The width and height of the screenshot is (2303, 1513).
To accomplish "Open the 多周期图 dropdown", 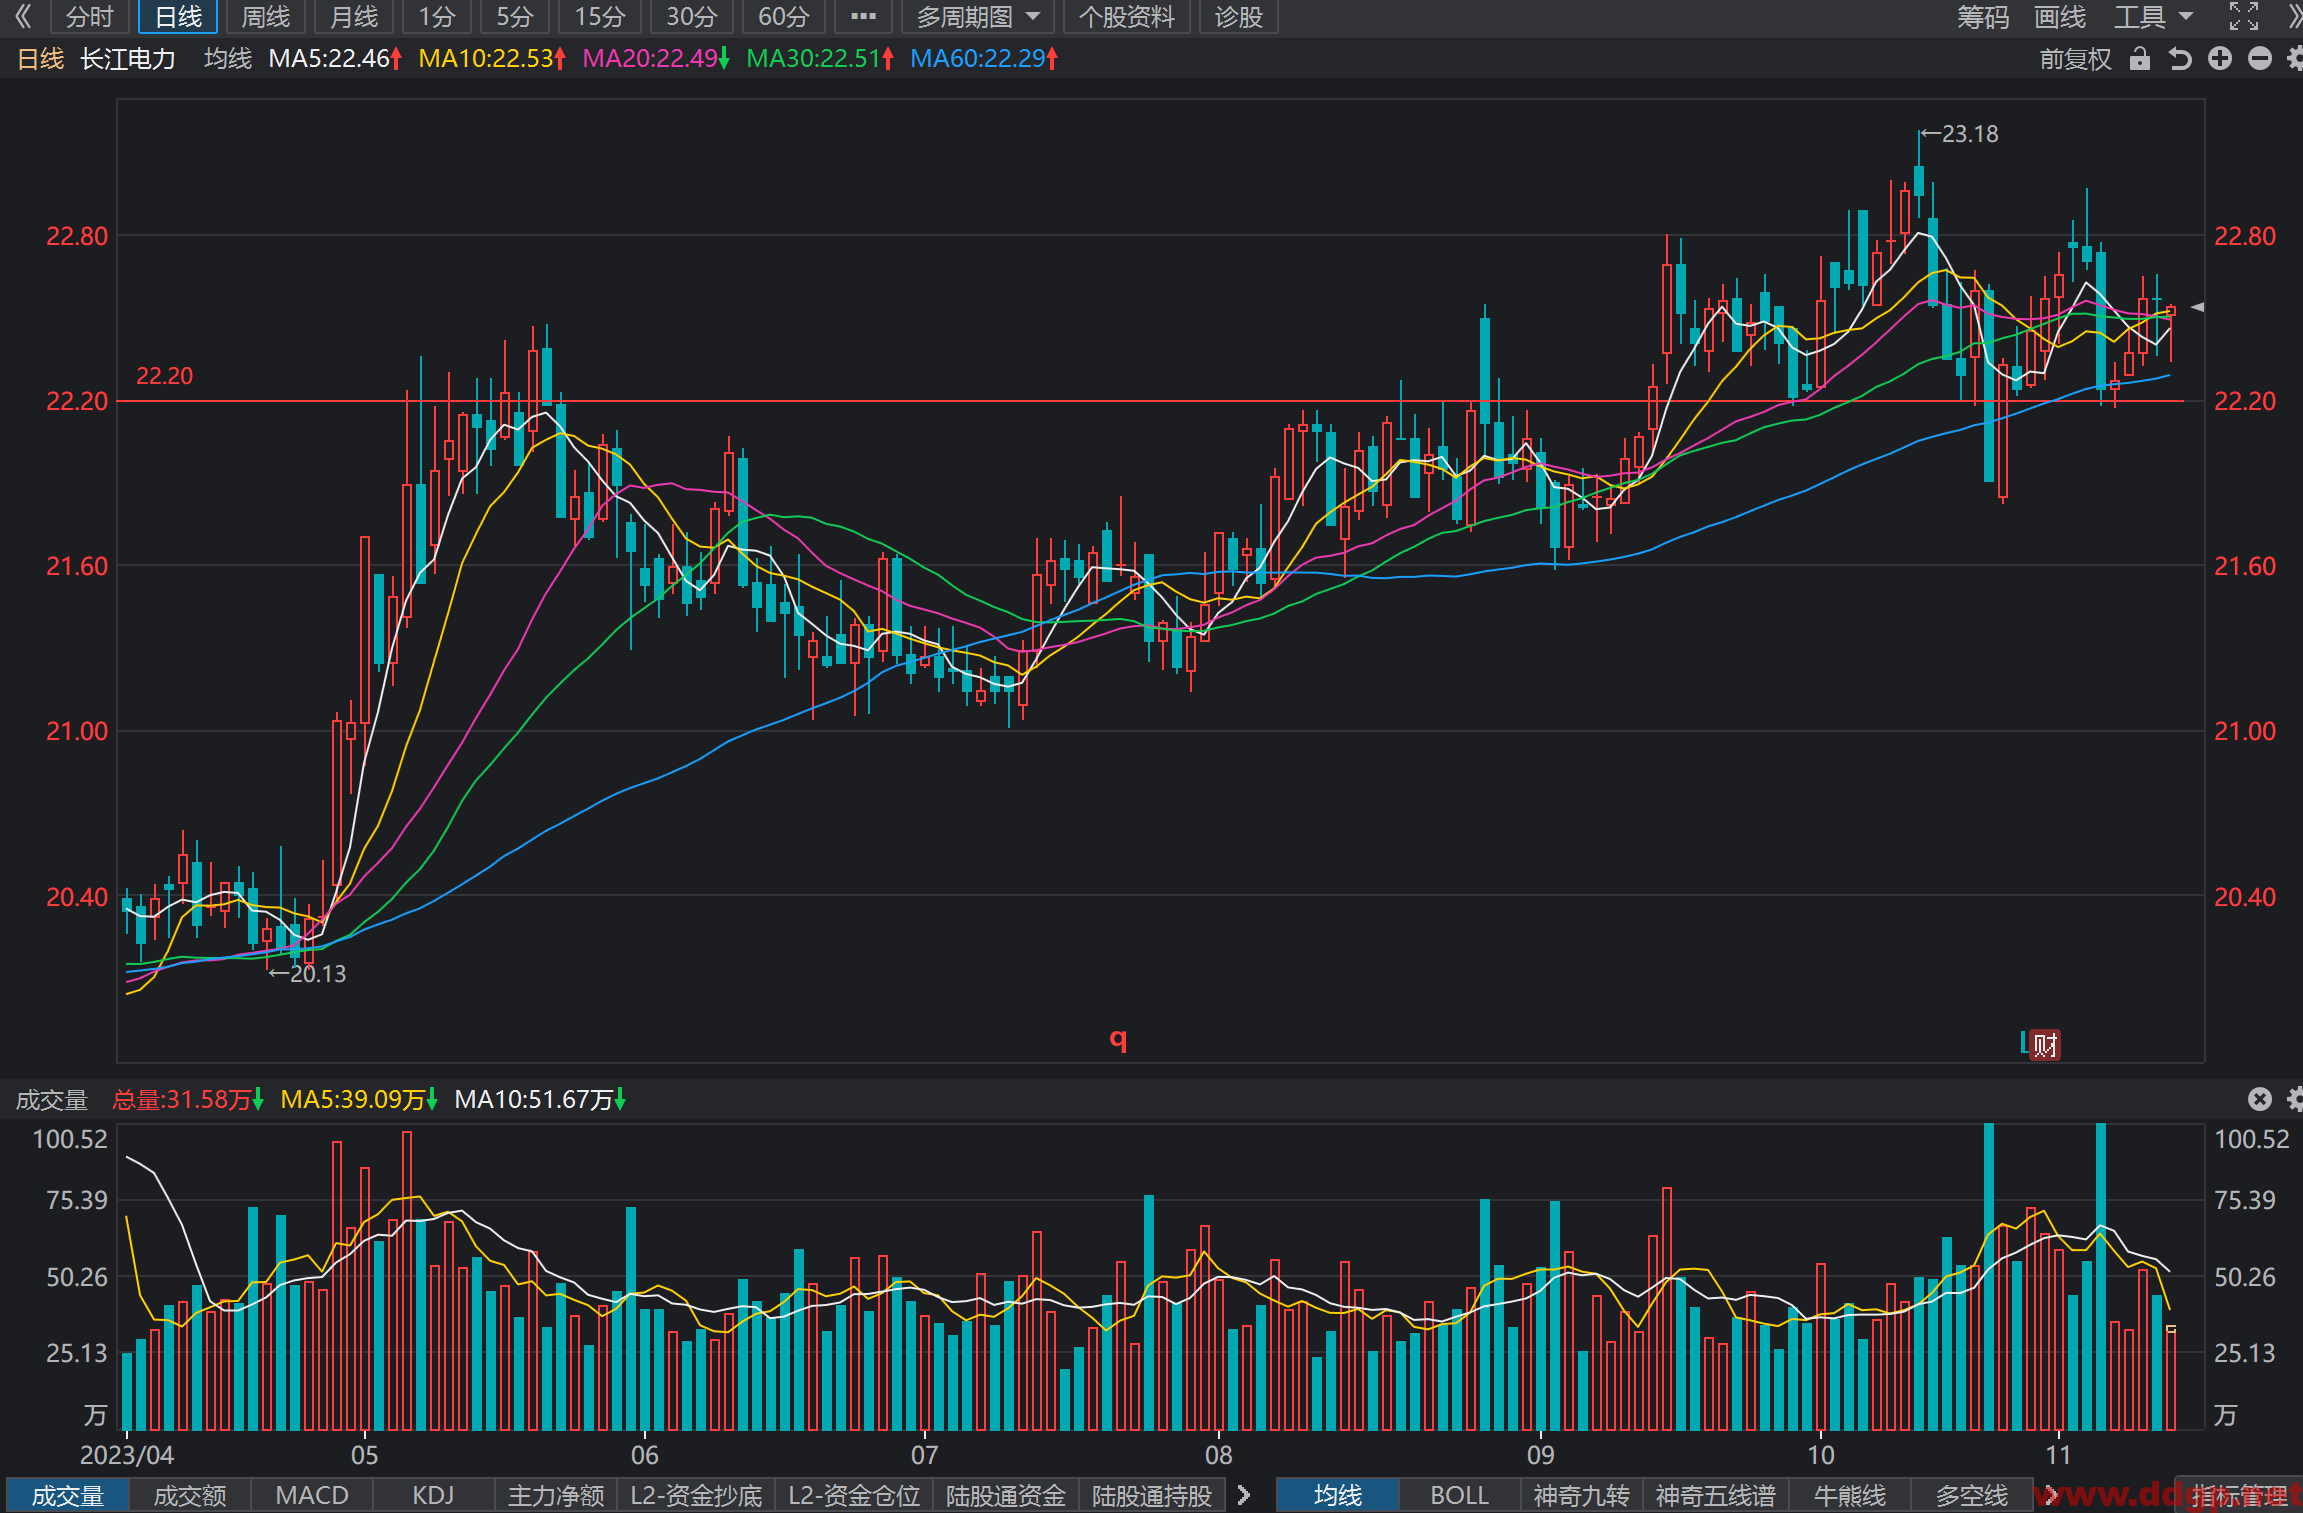I will (978, 17).
